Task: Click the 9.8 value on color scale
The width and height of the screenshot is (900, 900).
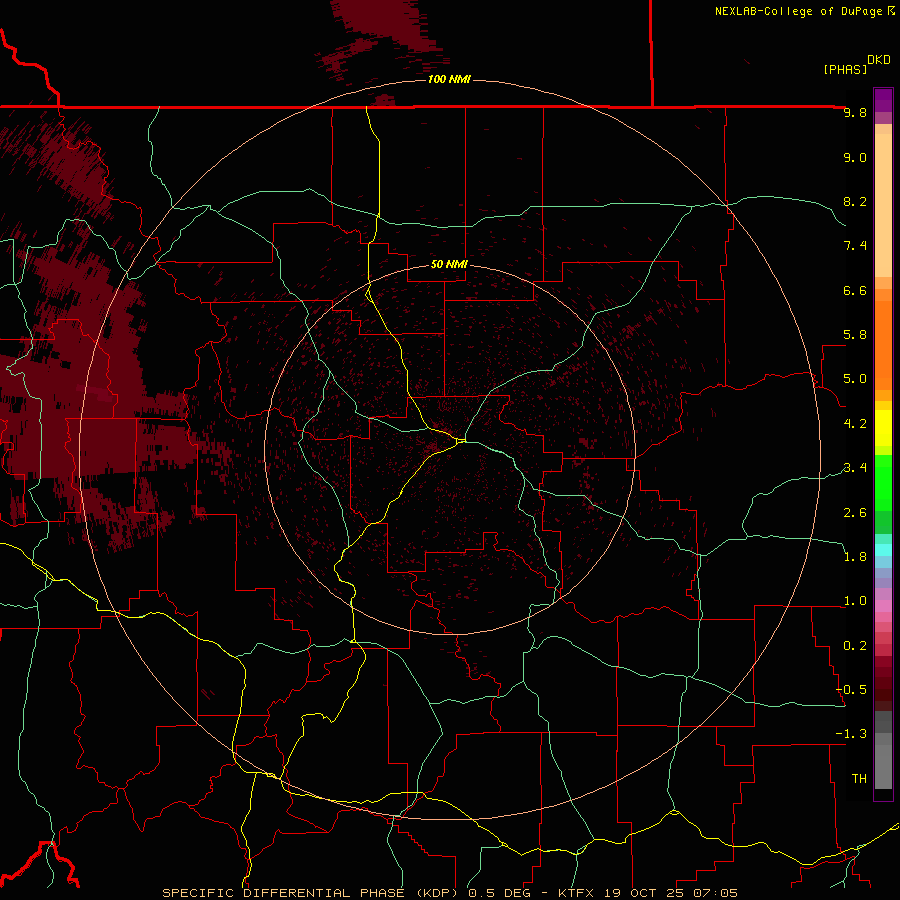Action: 855,112
